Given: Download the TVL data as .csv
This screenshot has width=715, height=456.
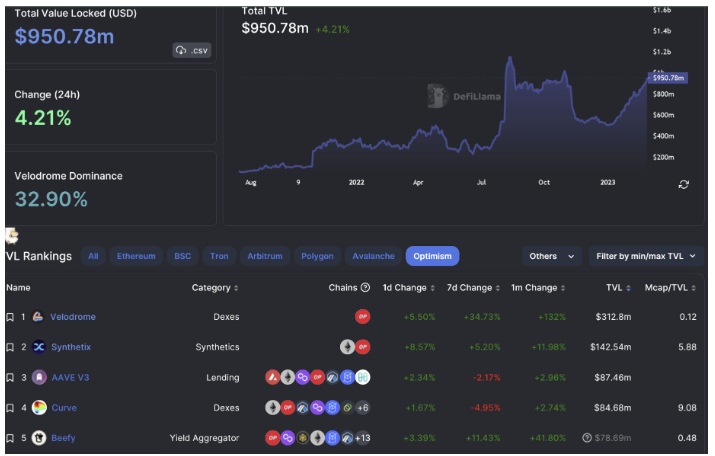Looking at the screenshot, I should [x=192, y=50].
